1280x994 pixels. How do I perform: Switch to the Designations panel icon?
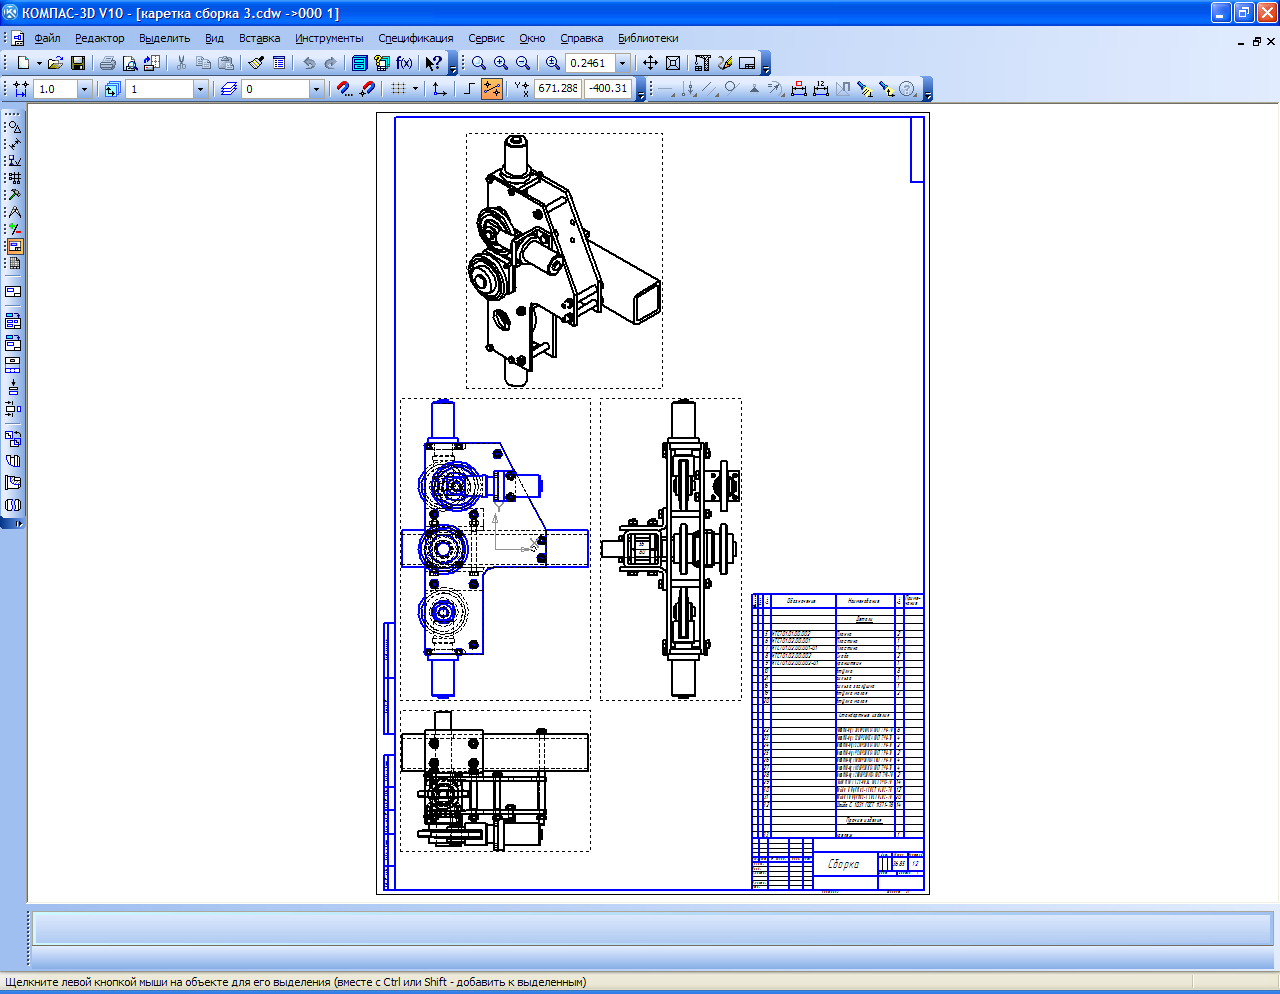coord(14,161)
